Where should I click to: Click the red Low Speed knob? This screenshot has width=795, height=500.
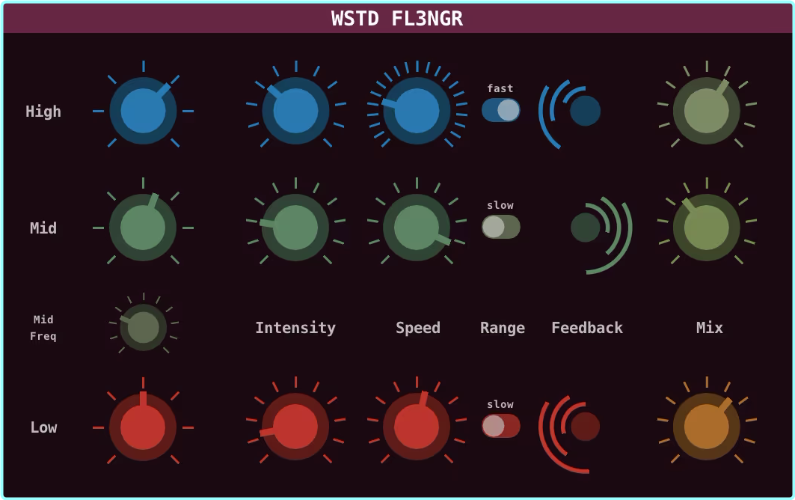[x=417, y=427]
